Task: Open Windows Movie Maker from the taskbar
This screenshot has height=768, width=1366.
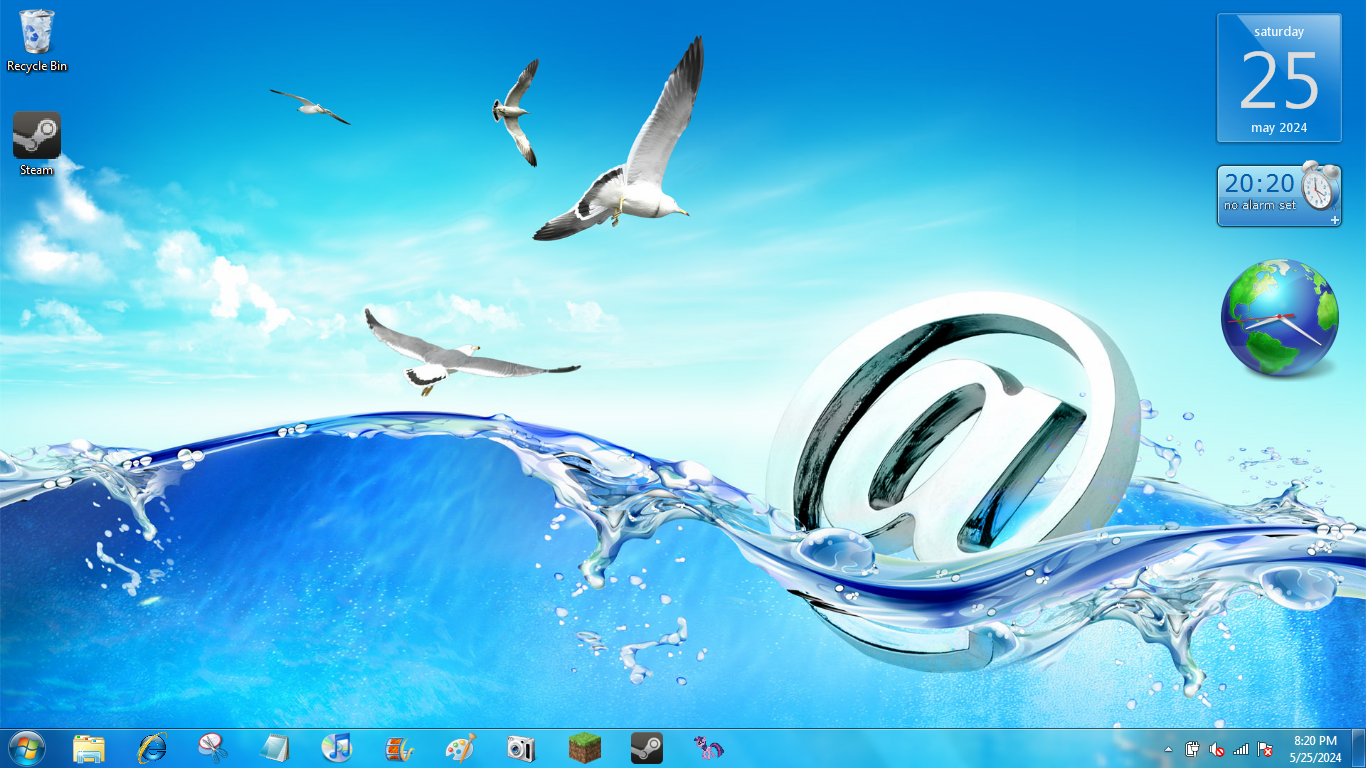Action: tap(399, 748)
